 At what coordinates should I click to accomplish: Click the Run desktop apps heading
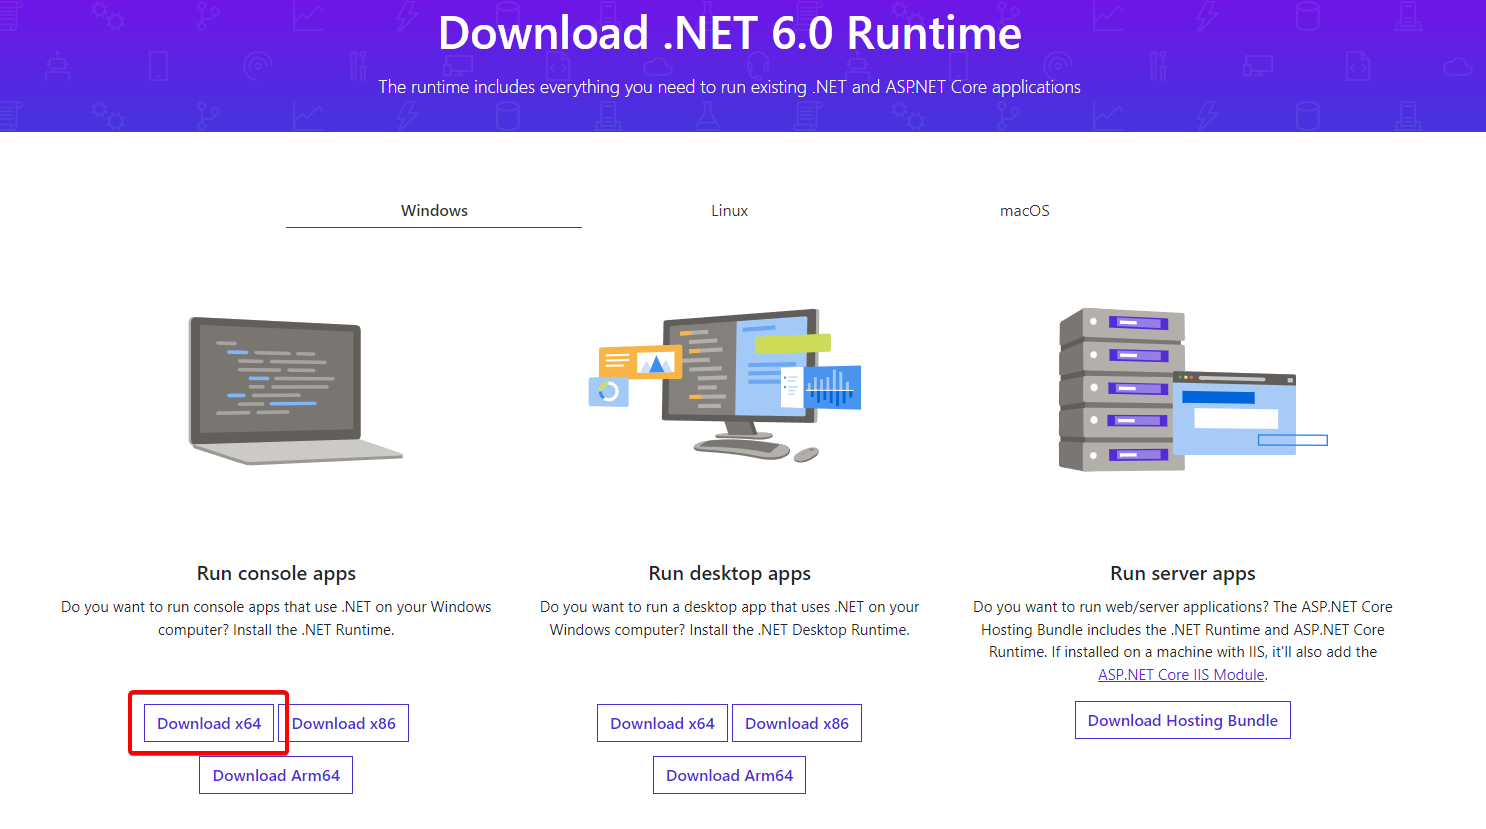pyautogui.click(x=729, y=573)
